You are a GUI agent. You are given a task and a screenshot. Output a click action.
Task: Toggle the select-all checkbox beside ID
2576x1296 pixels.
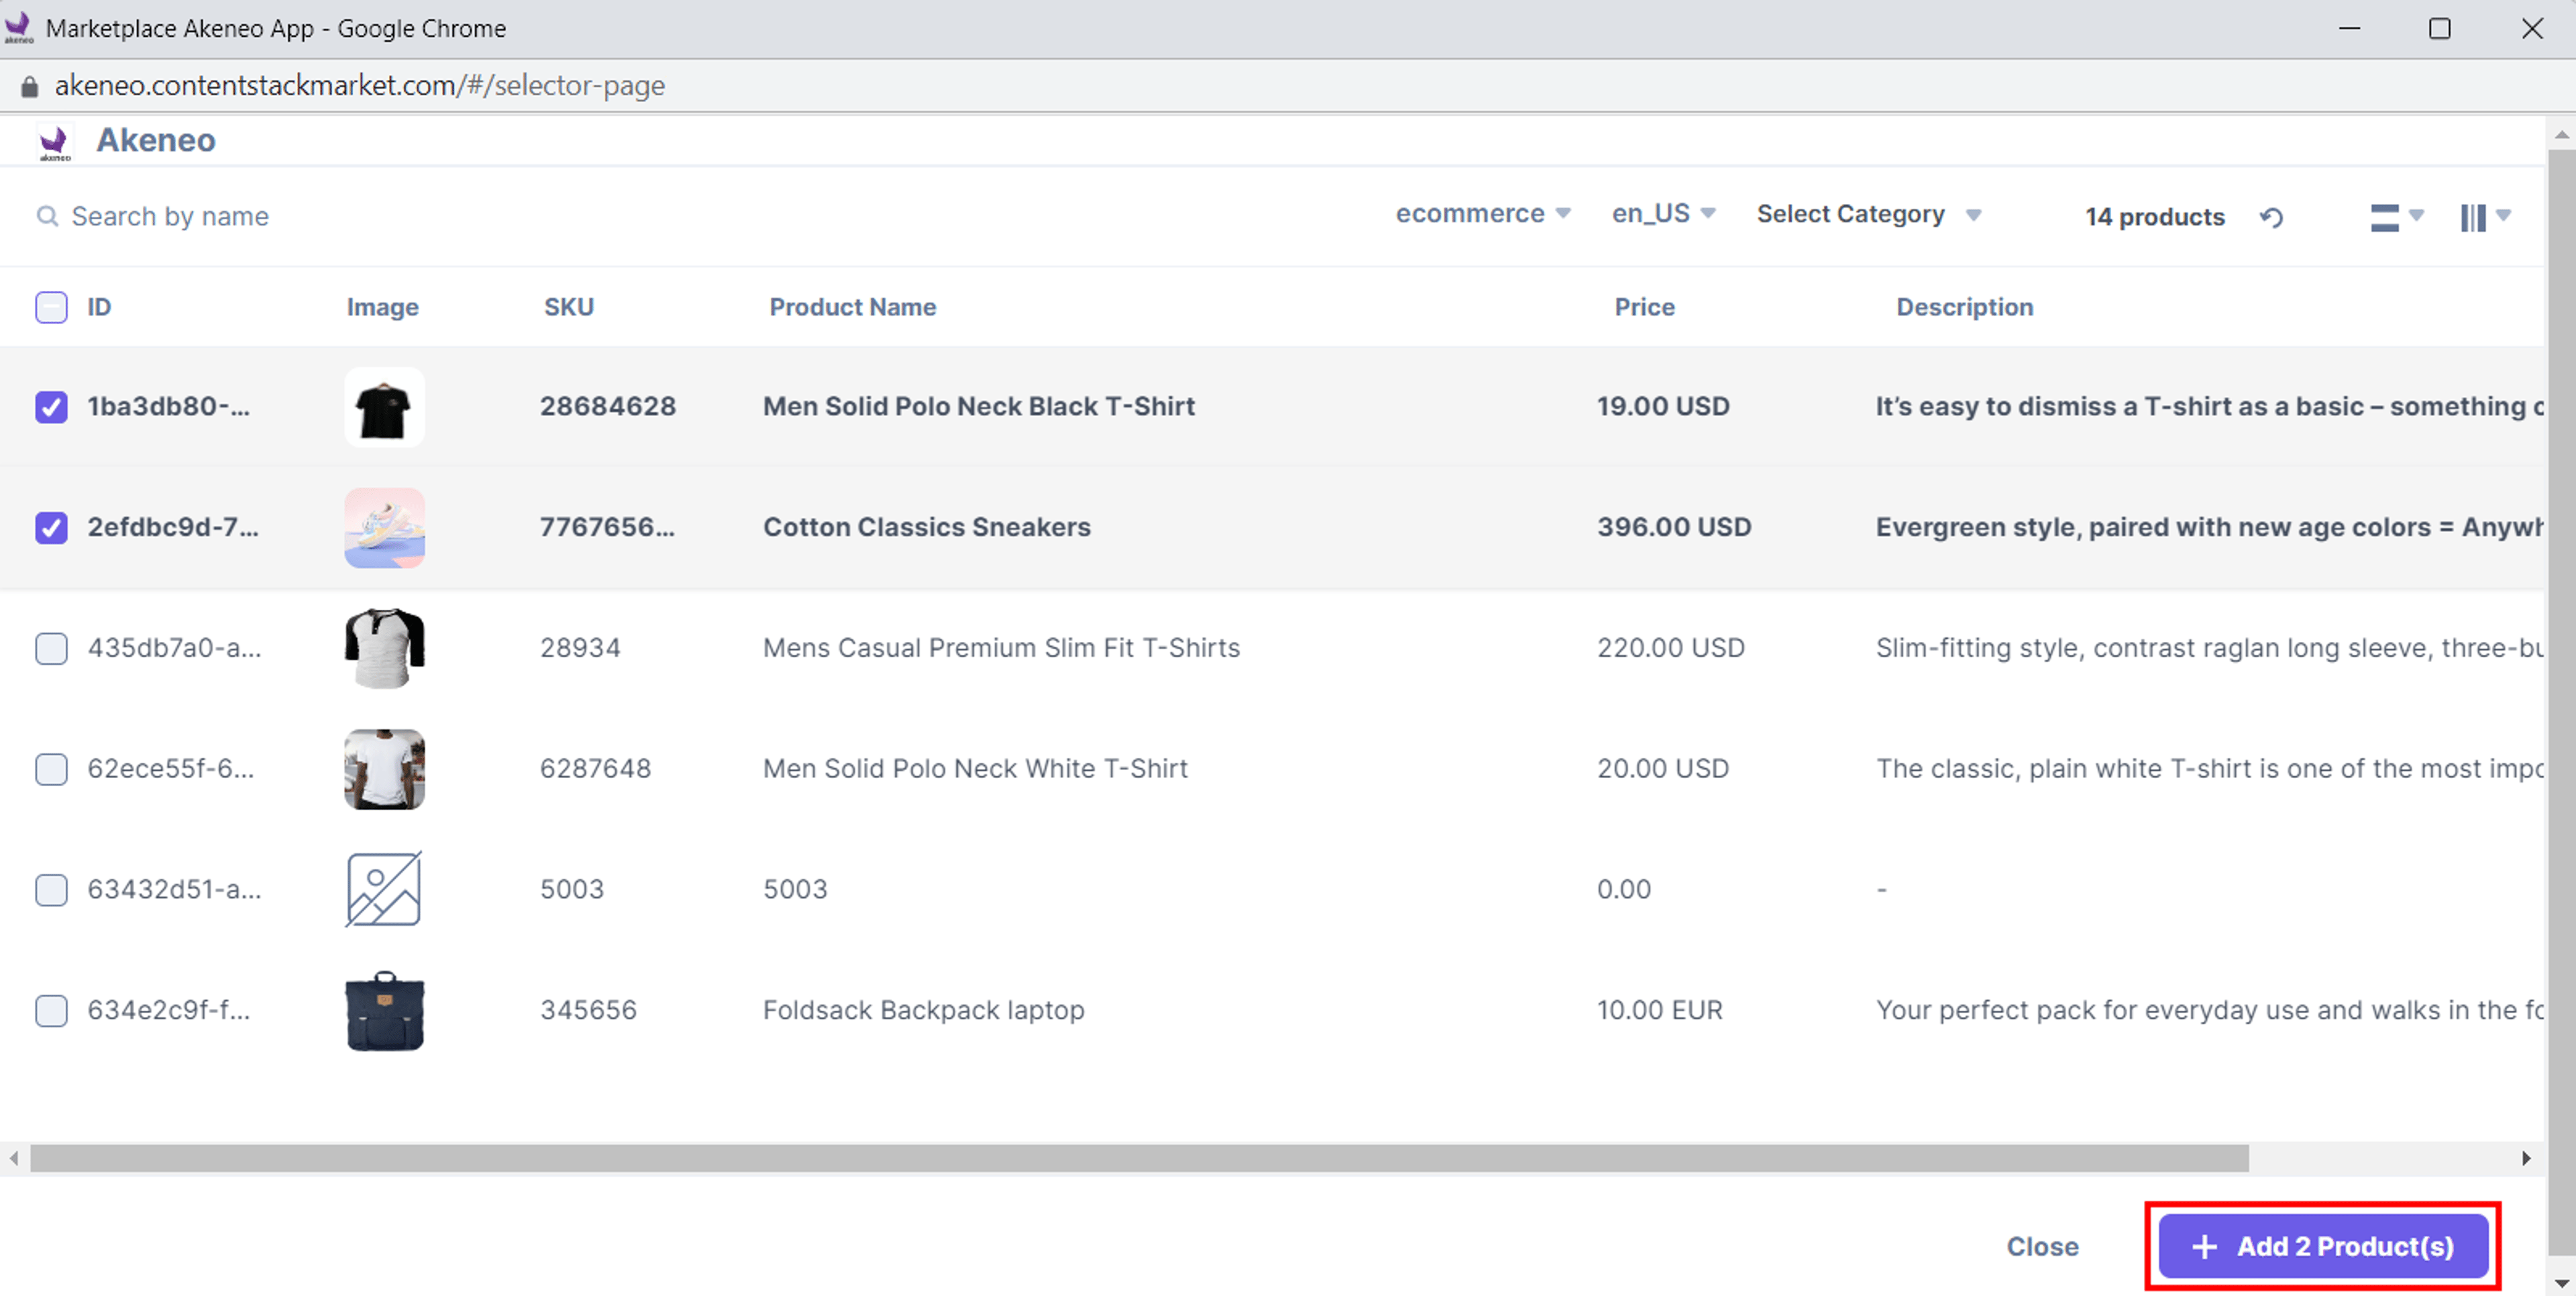[x=51, y=307]
